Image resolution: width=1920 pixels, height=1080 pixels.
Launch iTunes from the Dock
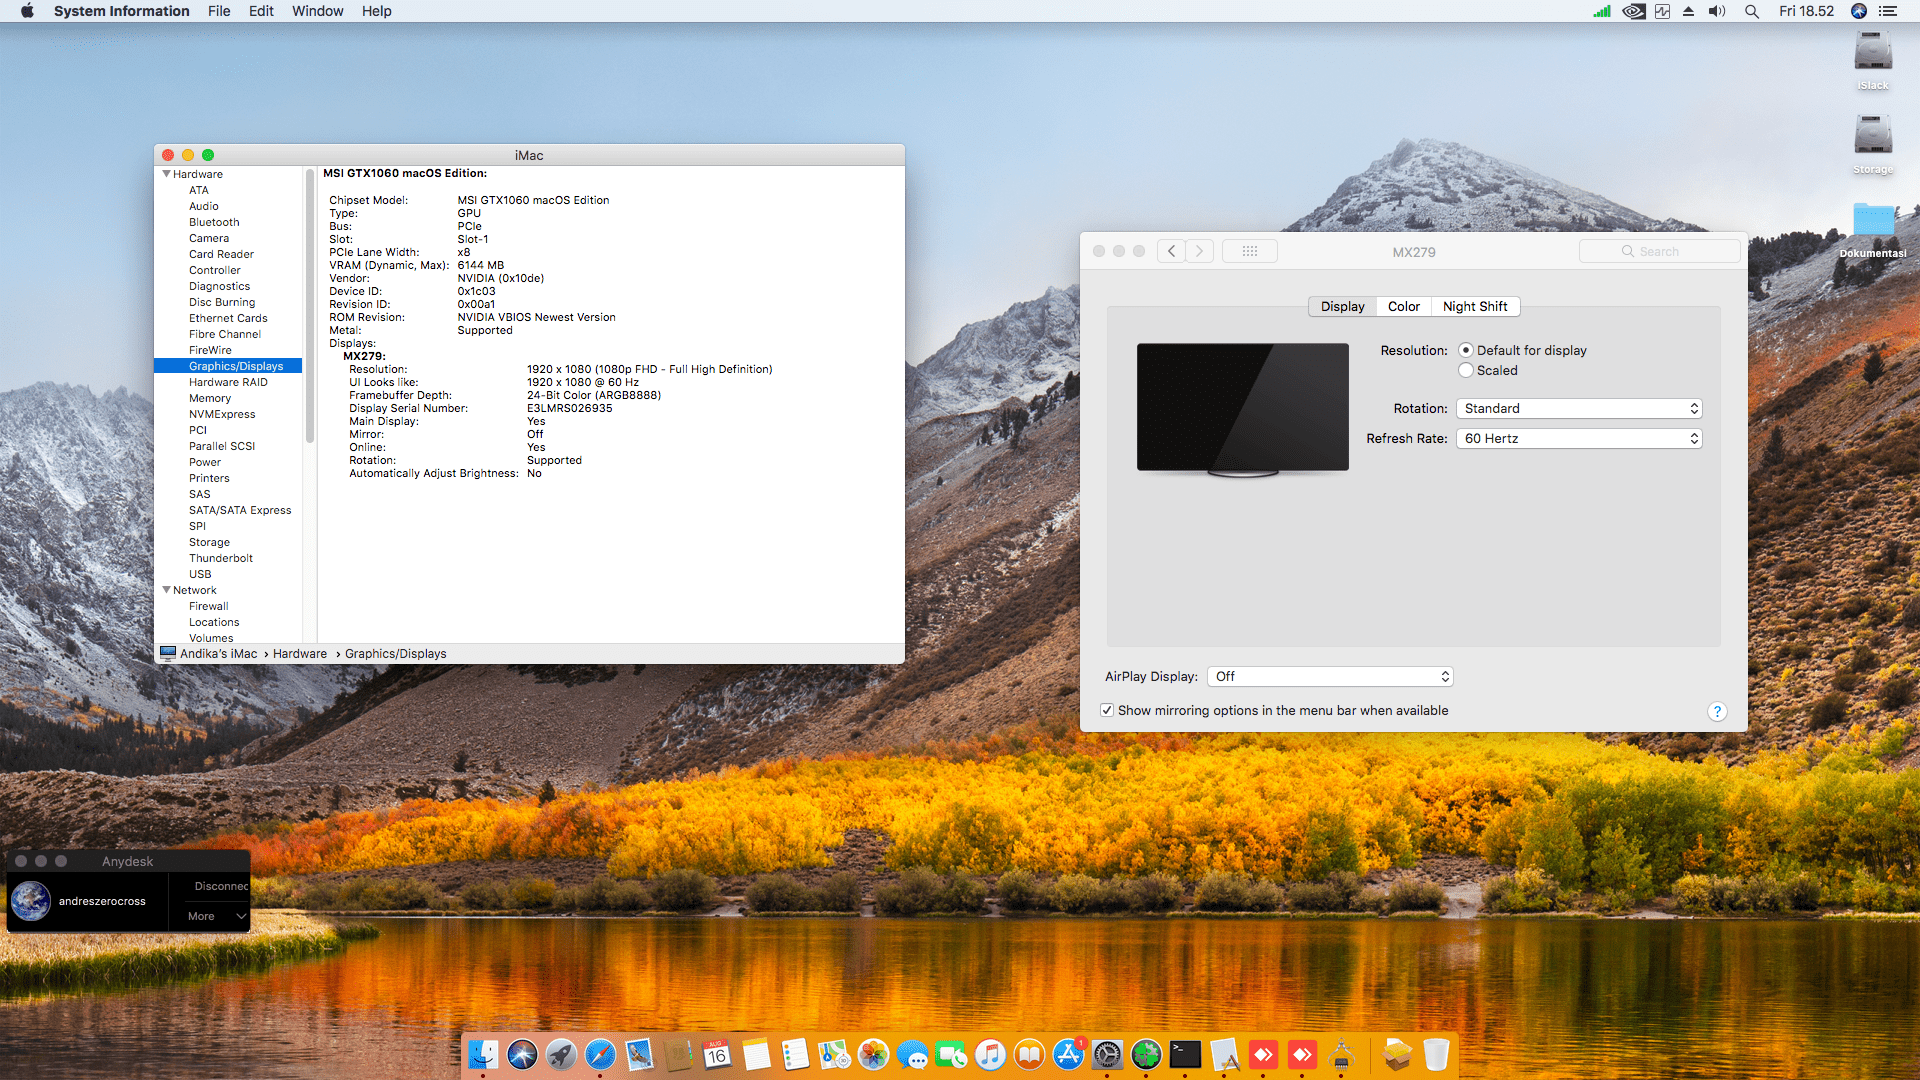(989, 1054)
